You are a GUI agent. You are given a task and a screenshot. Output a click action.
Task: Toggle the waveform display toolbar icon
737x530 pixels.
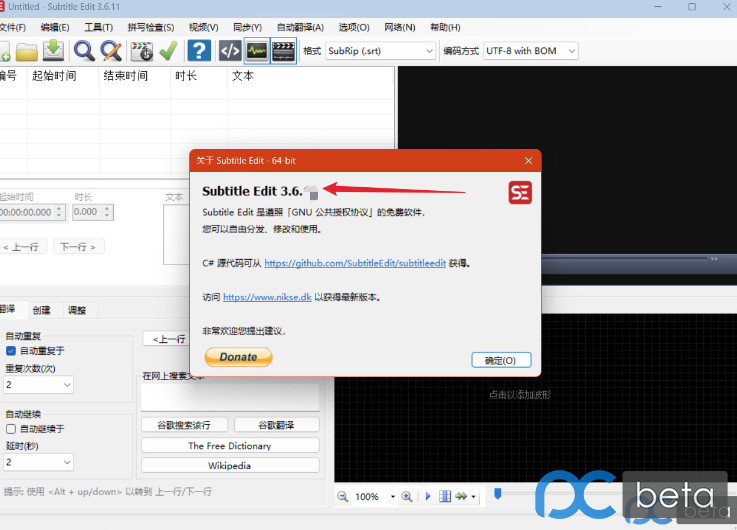pos(257,51)
